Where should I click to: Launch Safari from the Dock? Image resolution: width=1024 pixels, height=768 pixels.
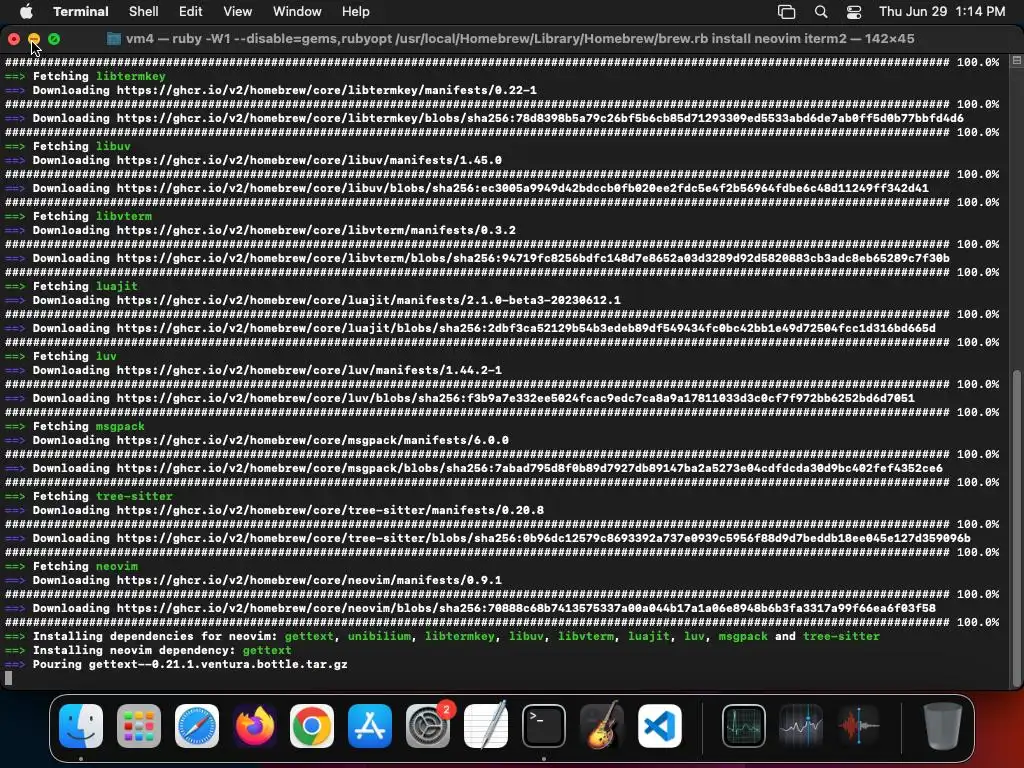[x=197, y=726]
